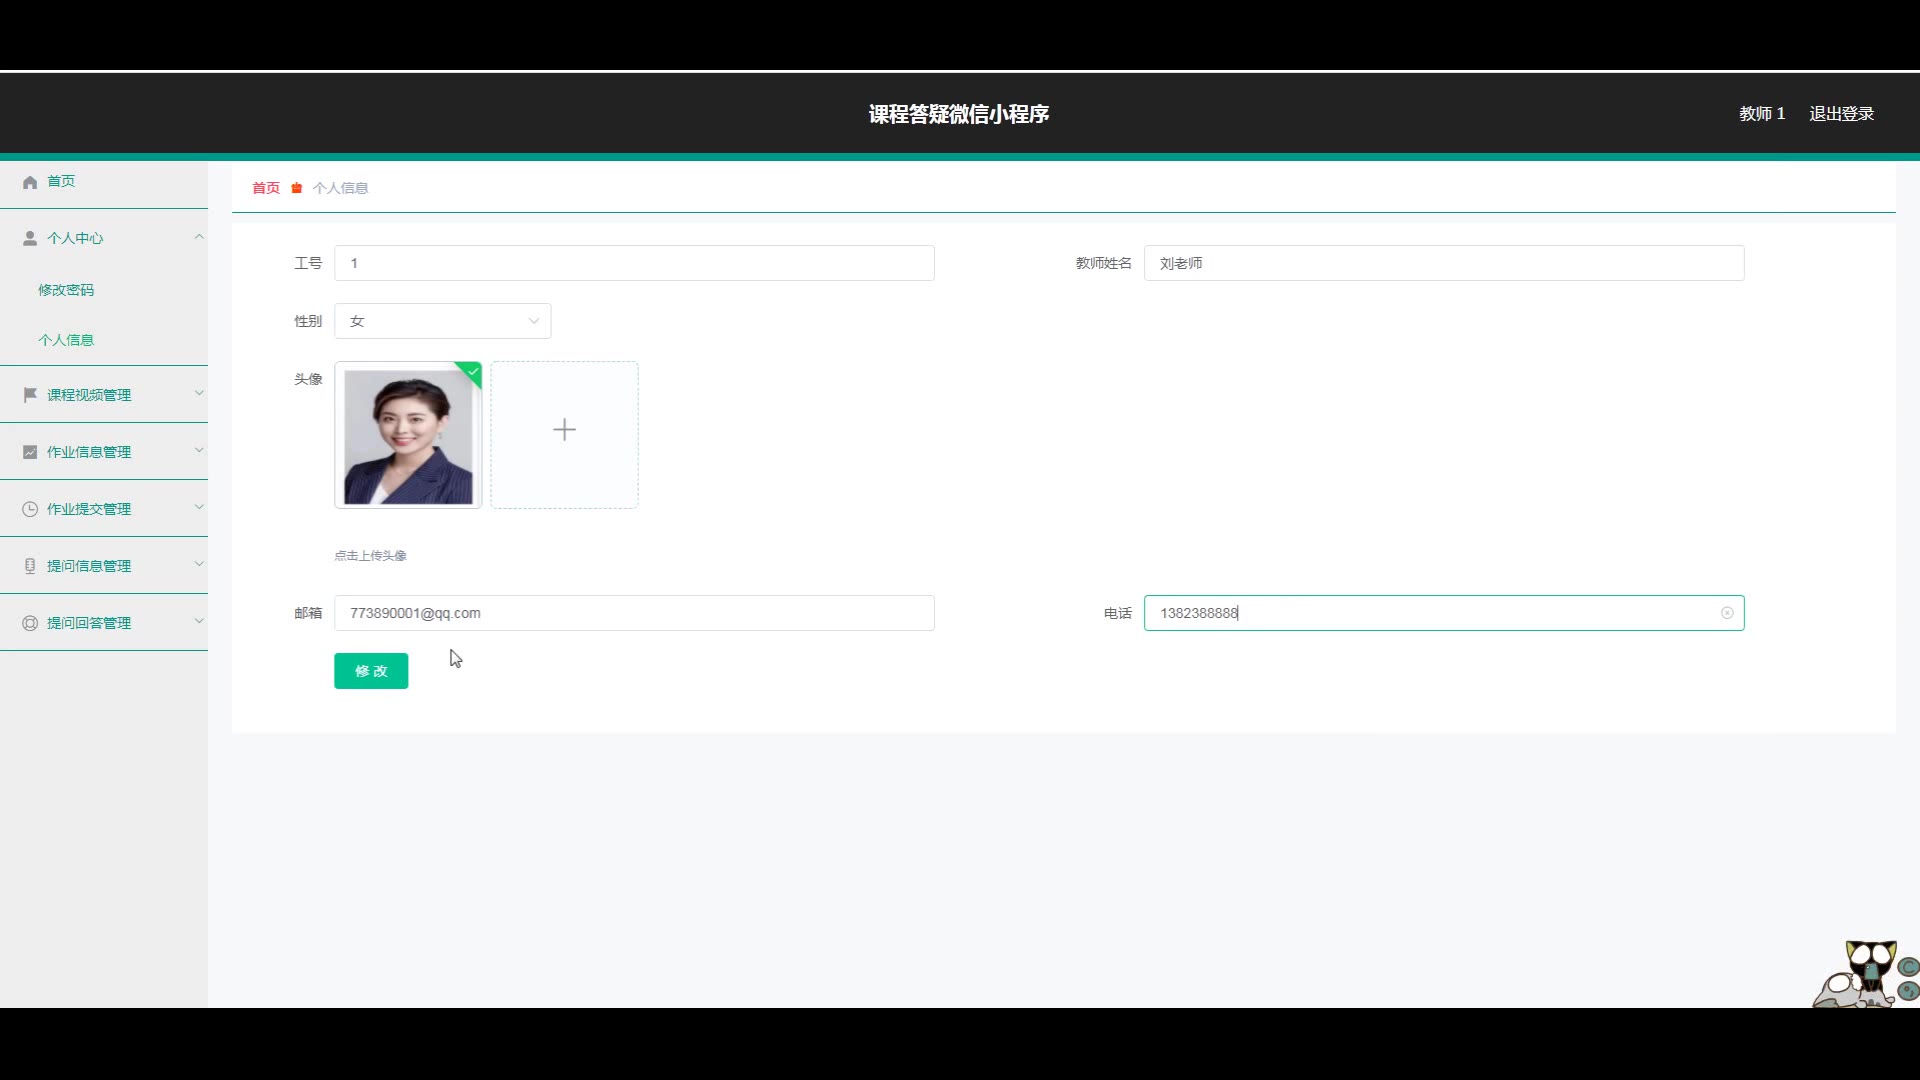1920x1080 pixels.
Task: Open 首页 in the sidebar
Action: pos(104,182)
